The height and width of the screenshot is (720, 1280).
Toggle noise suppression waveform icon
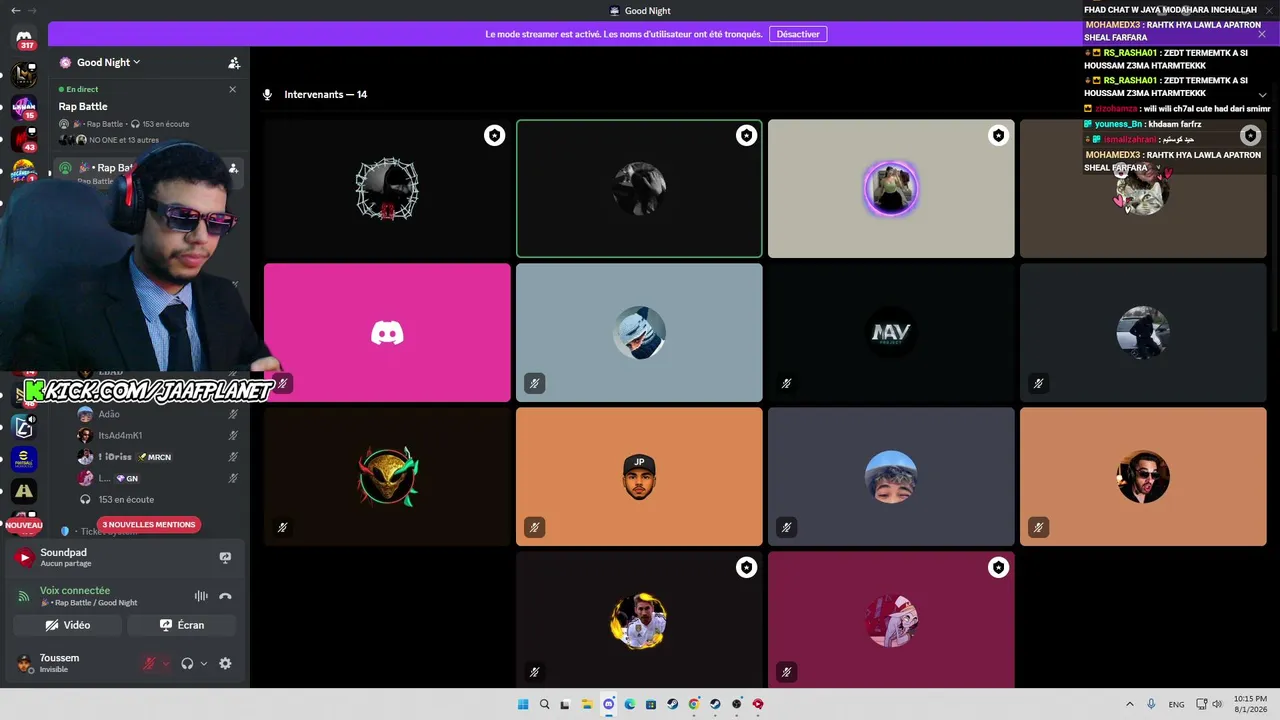coord(201,596)
